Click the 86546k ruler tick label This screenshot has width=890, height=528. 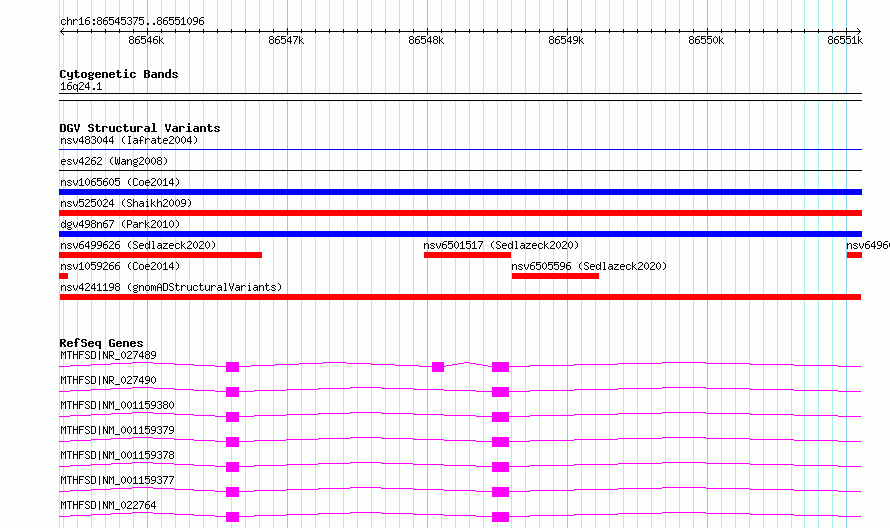[146, 40]
